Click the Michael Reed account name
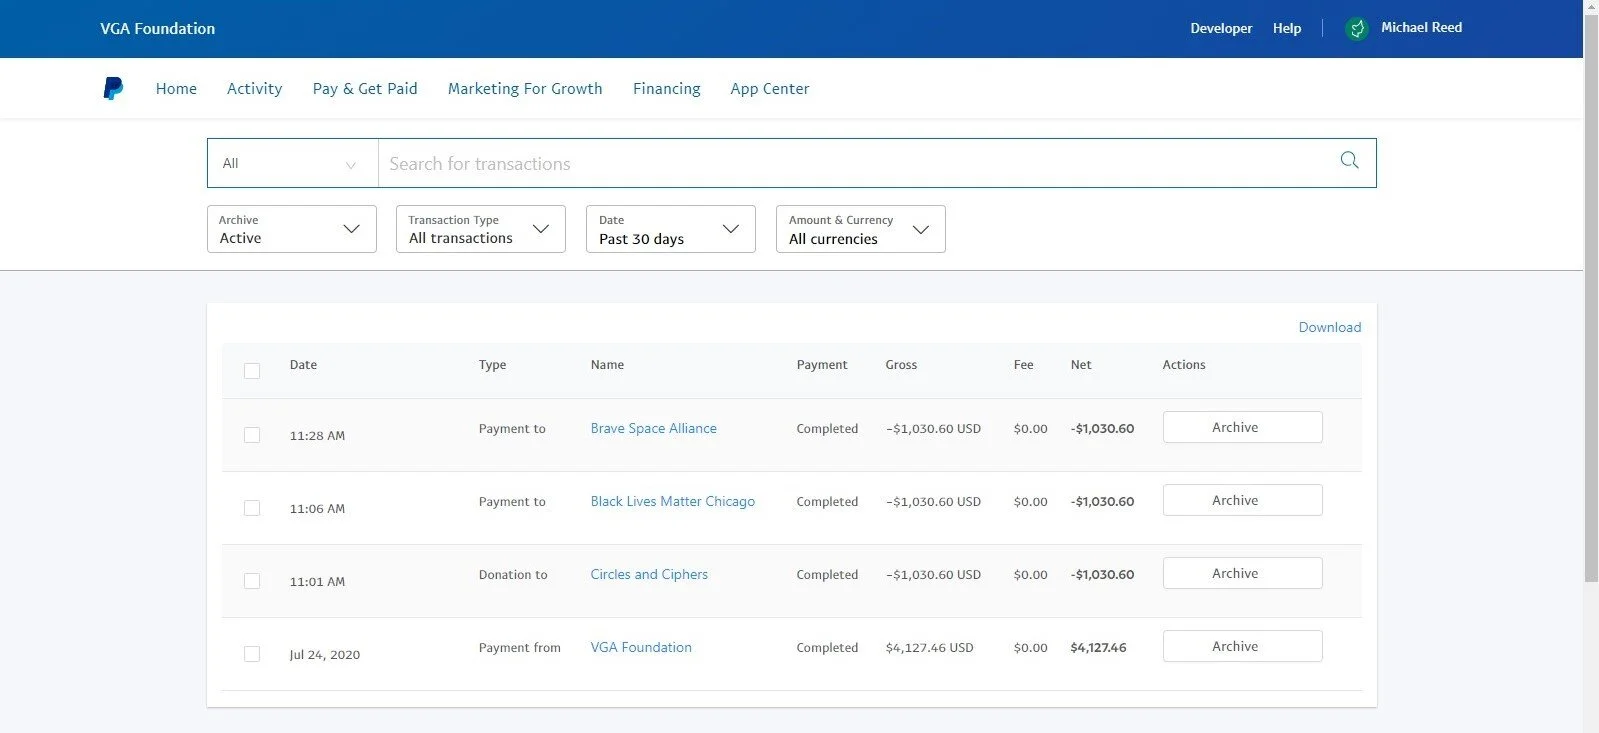Image resolution: width=1599 pixels, height=733 pixels. [1421, 27]
